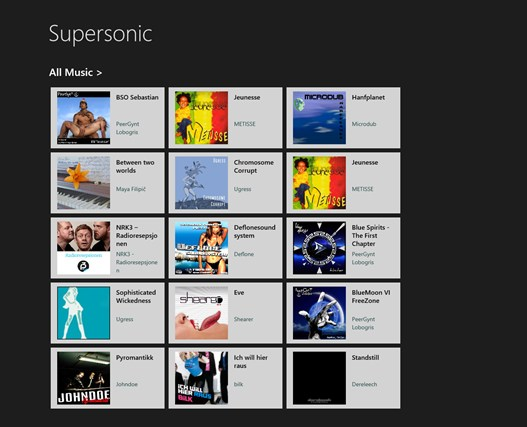Open Blue Spirits - The First Chapter cover
The width and height of the screenshot is (527, 427).
(x=319, y=248)
